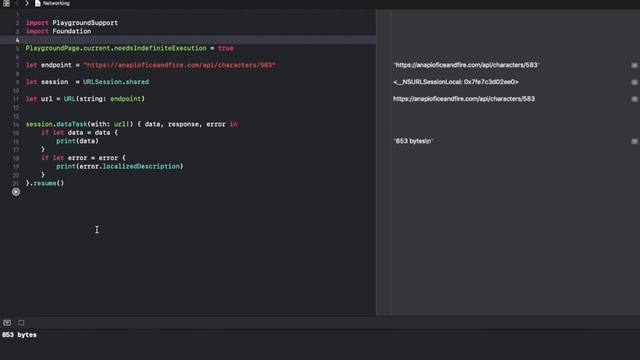640x360 pixels.
Task: Click .resume() on line 21
Action: (47, 183)
